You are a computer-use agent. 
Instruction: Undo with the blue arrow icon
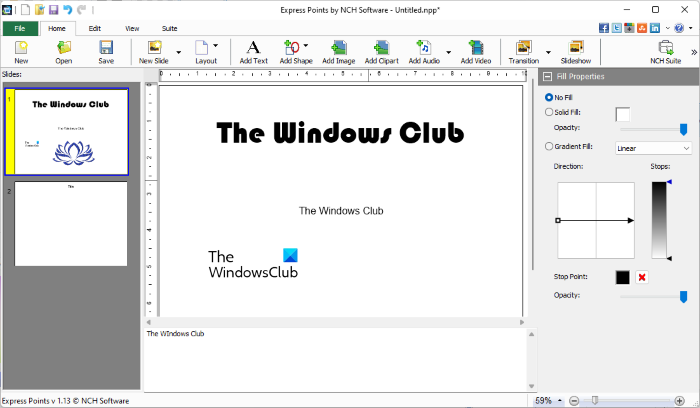click(x=67, y=9)
